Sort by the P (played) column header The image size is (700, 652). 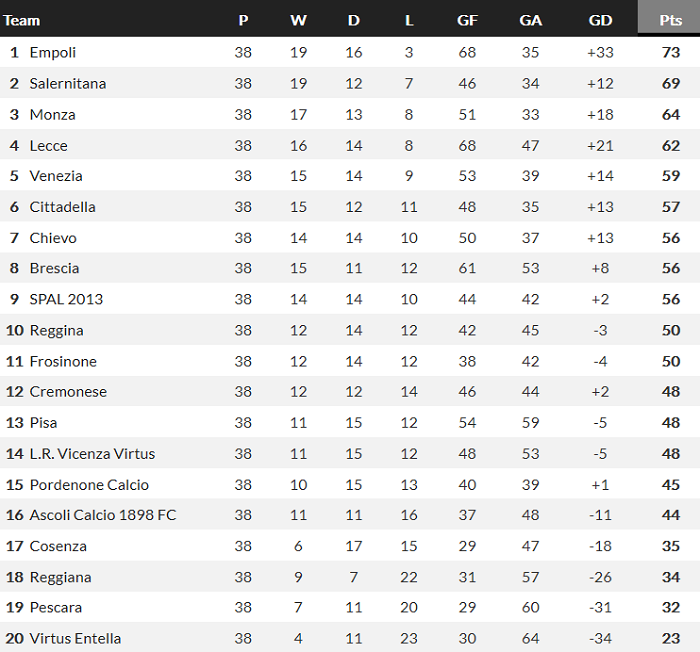tap(243, 20)
